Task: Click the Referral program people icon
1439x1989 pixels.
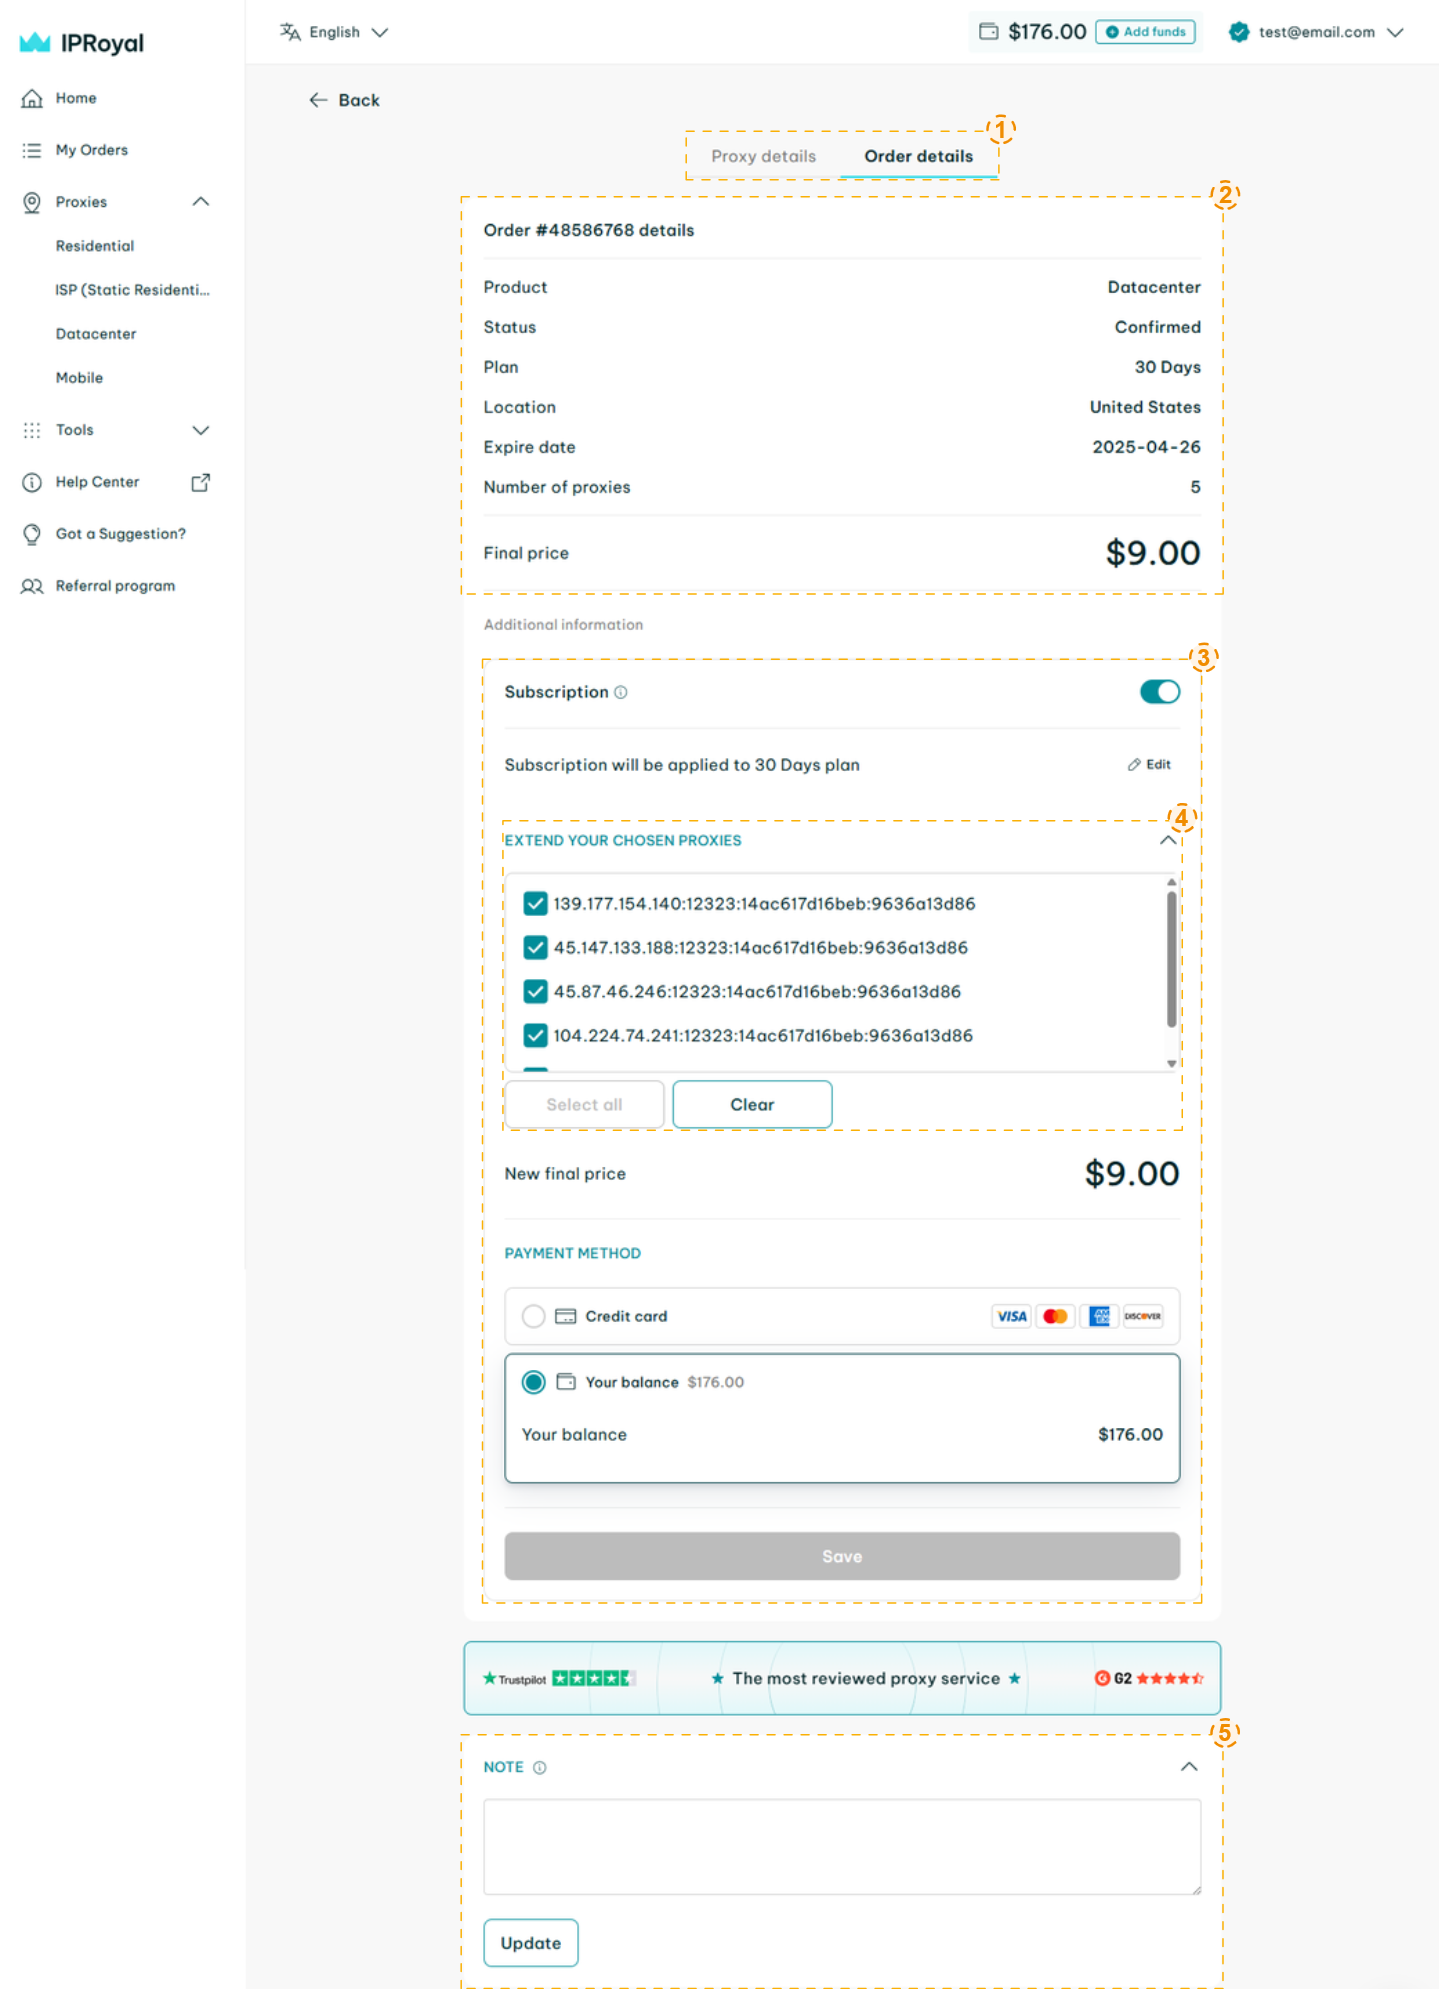Action: pyautogui.click(x=32, y=586)
